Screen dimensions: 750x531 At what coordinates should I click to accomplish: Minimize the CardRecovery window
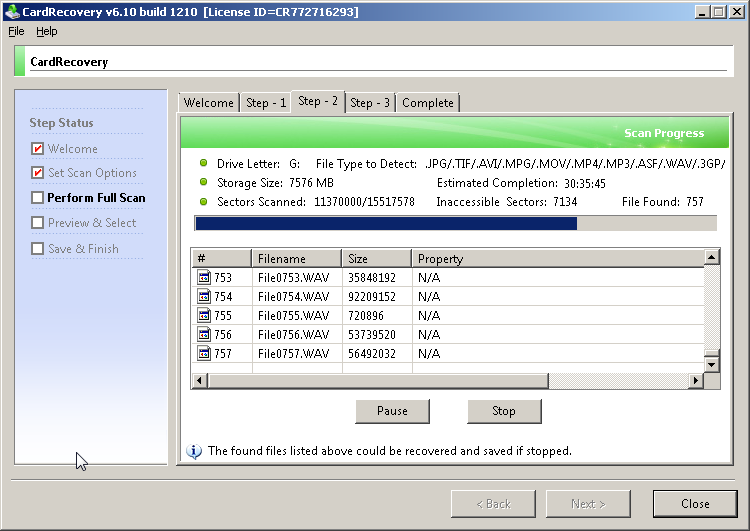coord(702,12)
